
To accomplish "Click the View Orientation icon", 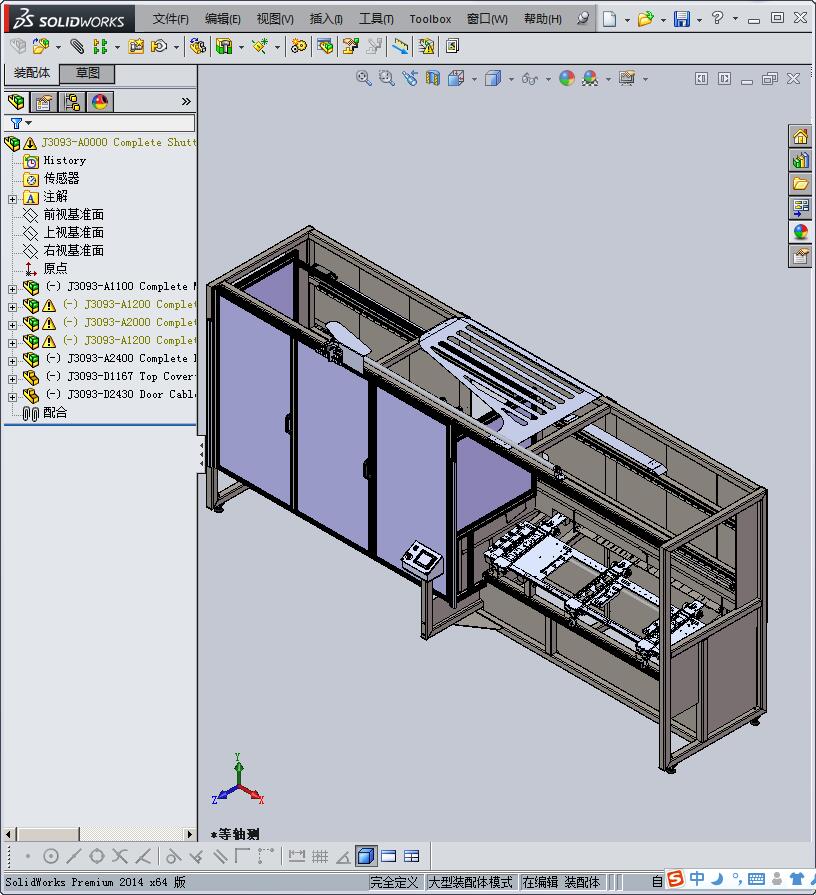I will (x=456, y=78).
